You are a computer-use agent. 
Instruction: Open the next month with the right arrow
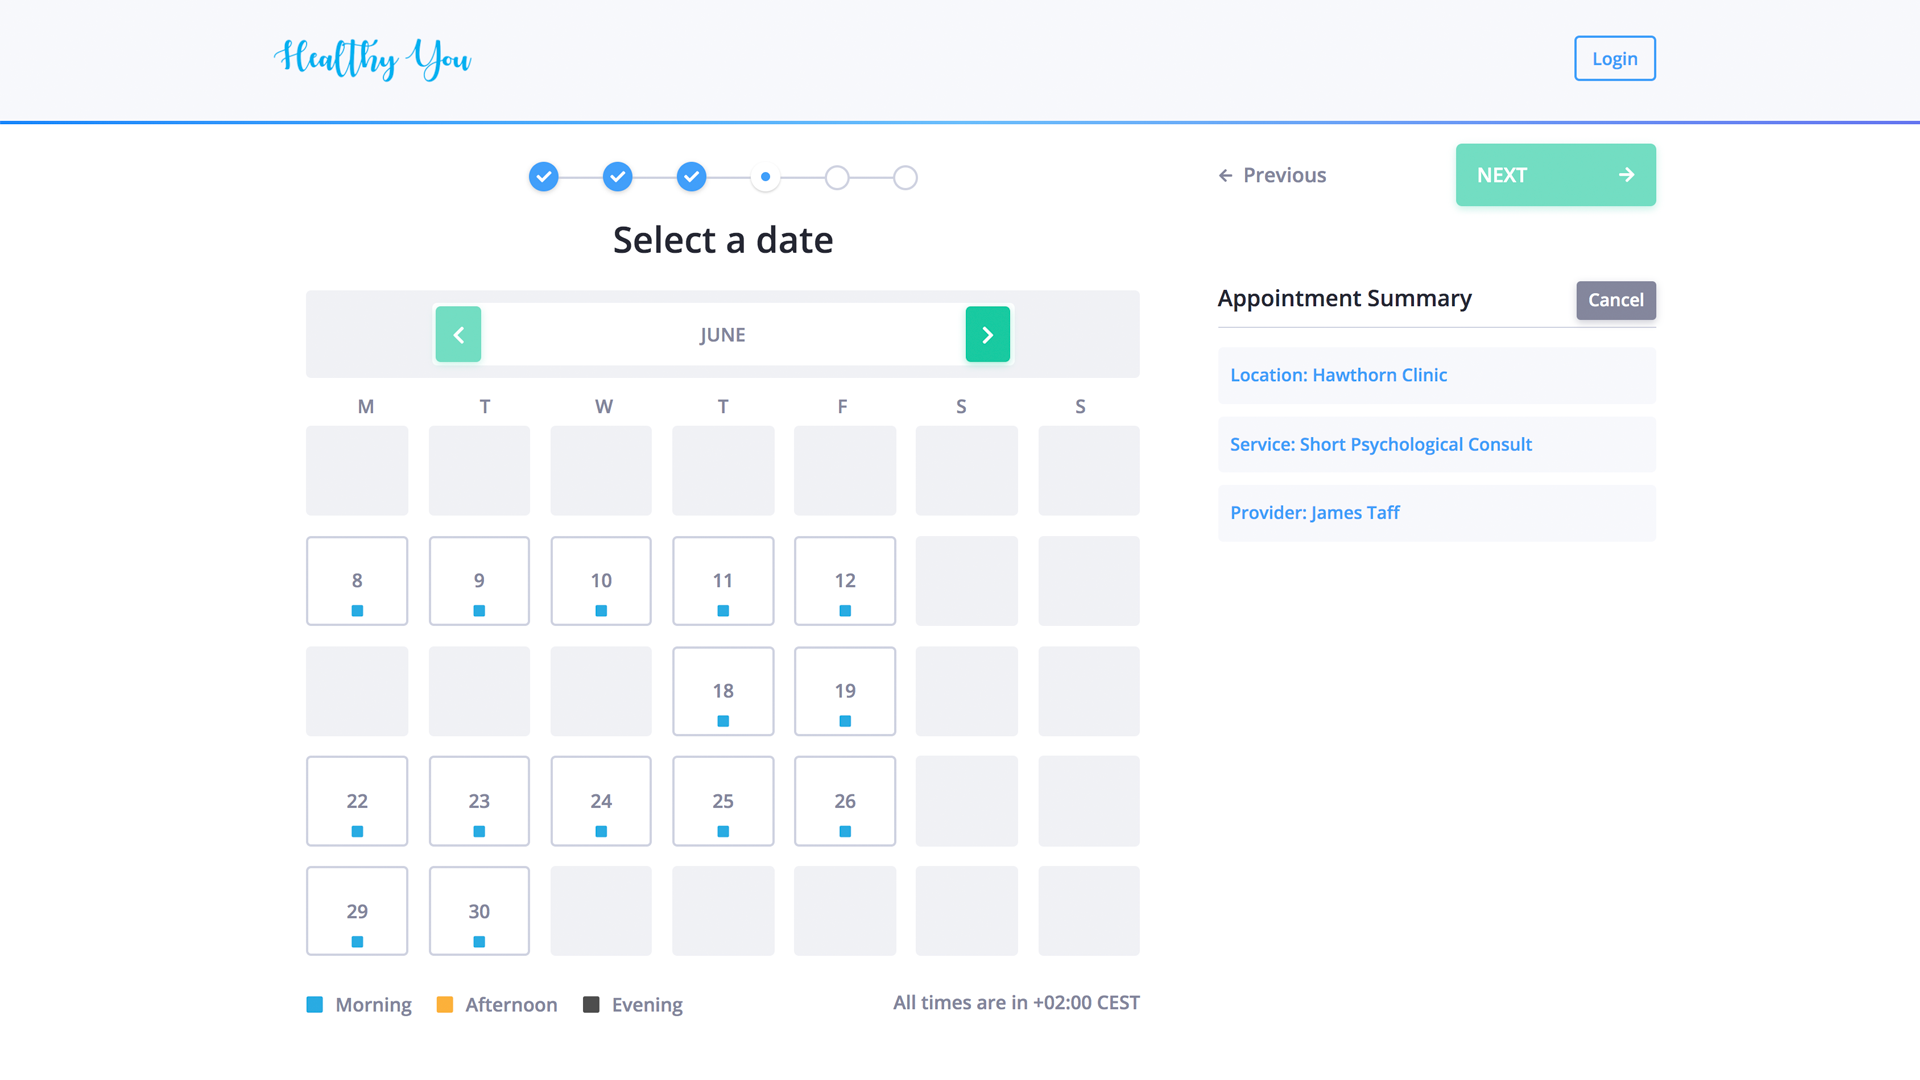click(987, 334)
